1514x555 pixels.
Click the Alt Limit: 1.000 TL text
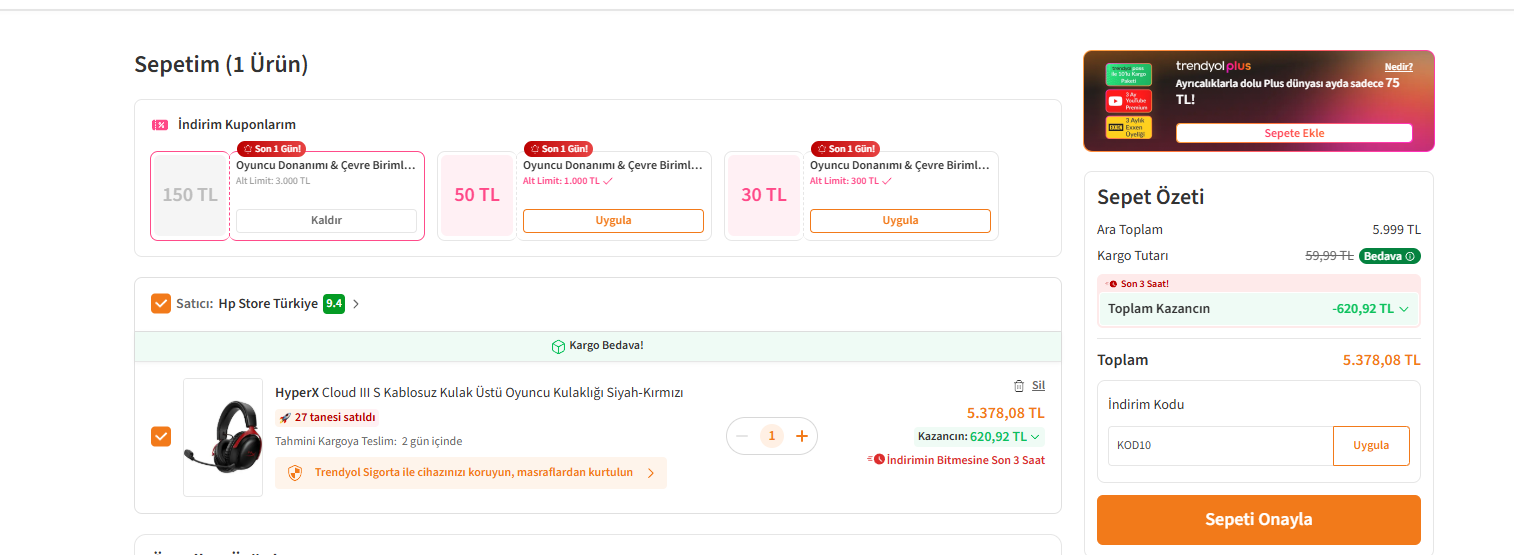(561, 181)
